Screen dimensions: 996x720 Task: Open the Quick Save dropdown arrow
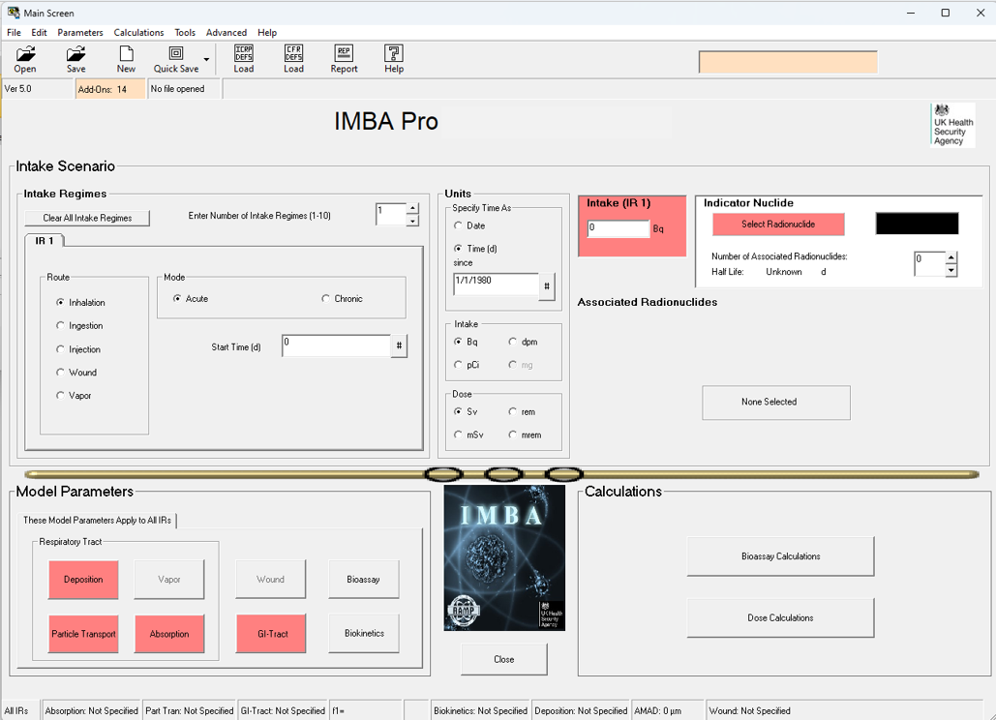pos(207,60)
